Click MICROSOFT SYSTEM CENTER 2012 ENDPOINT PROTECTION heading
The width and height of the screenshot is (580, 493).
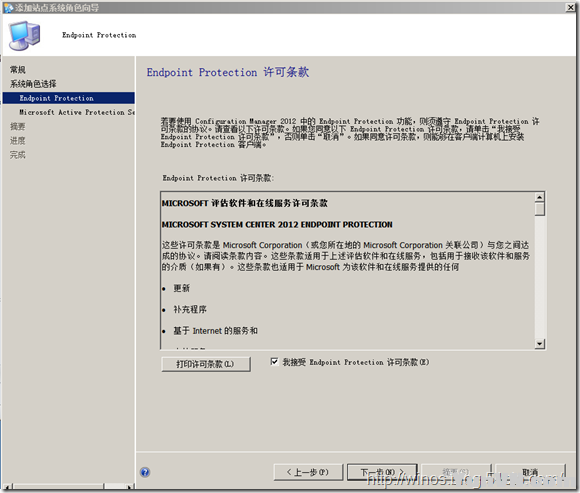pos(277,224)
